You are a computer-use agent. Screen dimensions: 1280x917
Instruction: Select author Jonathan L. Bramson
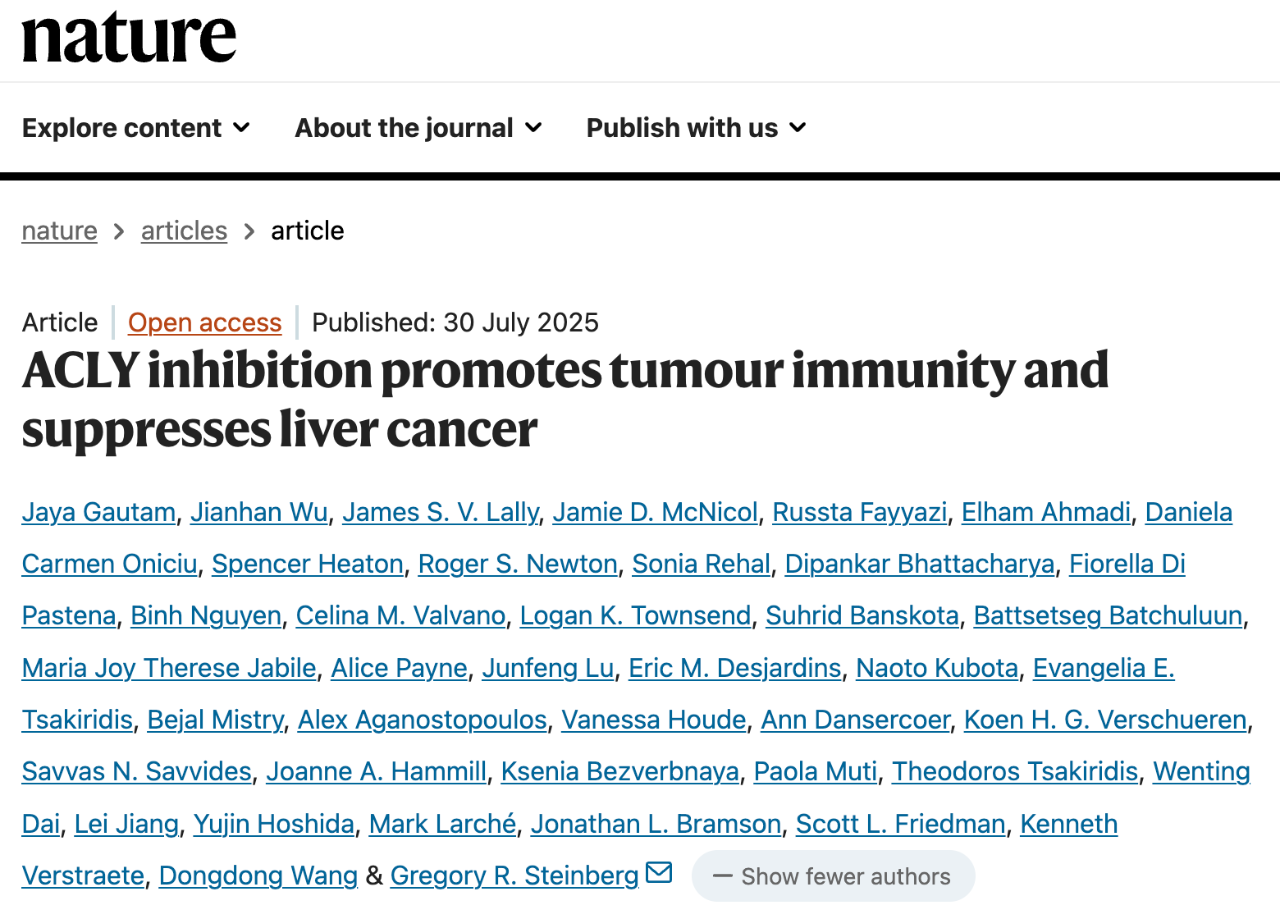656,824
